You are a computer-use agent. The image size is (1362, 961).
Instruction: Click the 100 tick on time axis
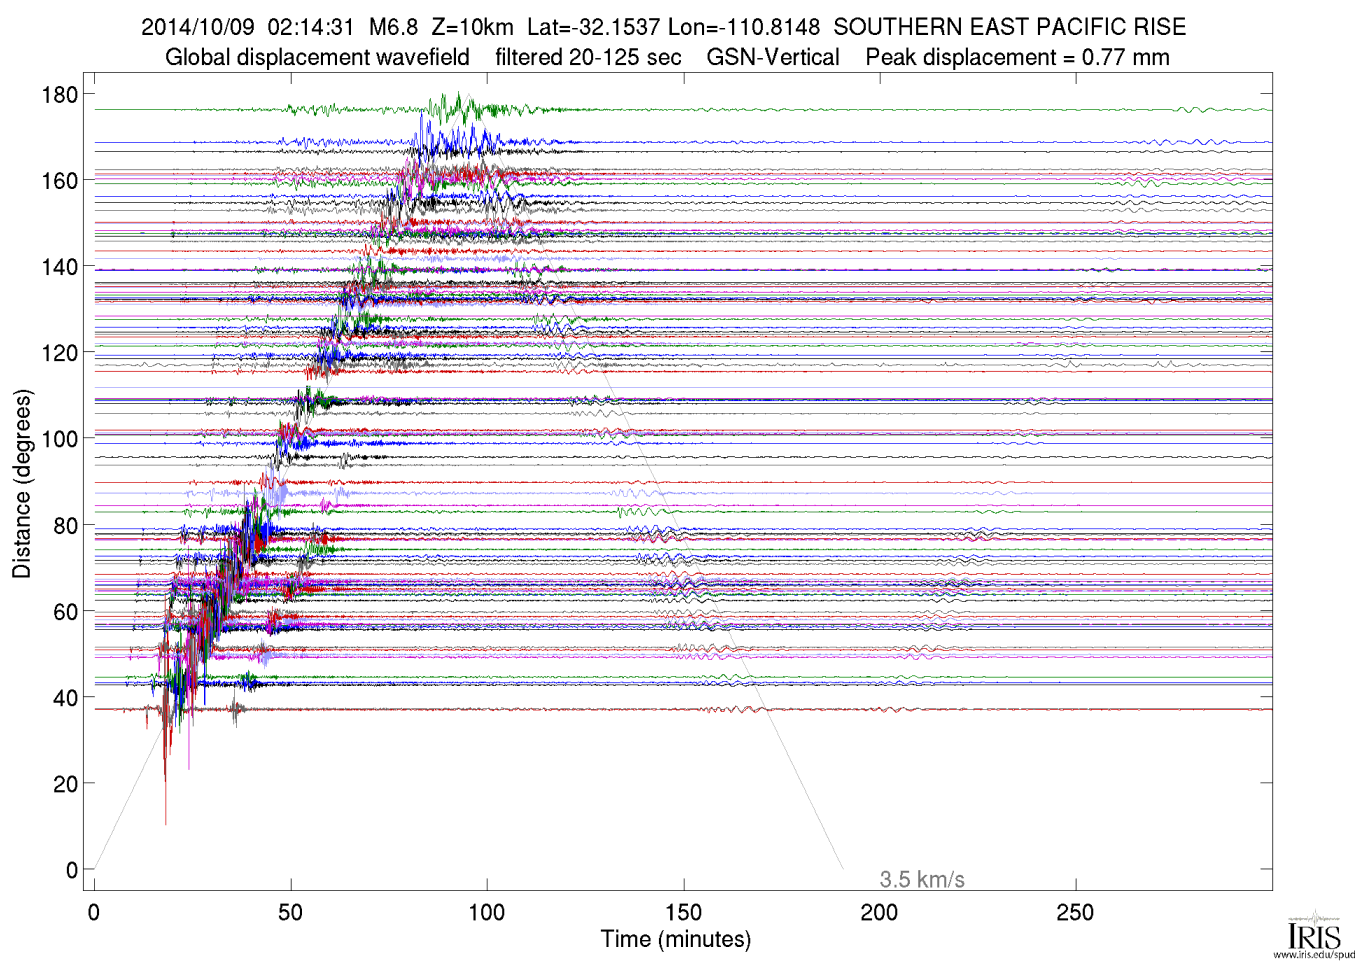487,913
